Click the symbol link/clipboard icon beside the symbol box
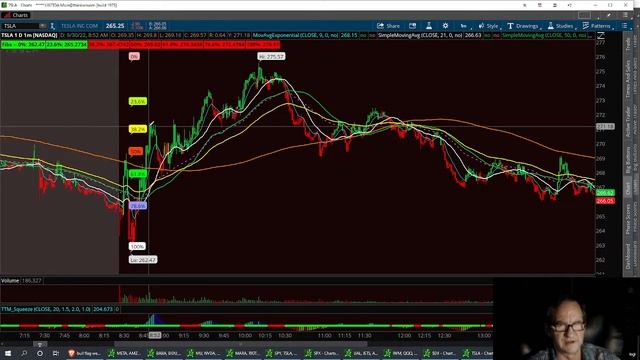Image resolution: width=640 pixels, height=360 pixels. point(53,26)
